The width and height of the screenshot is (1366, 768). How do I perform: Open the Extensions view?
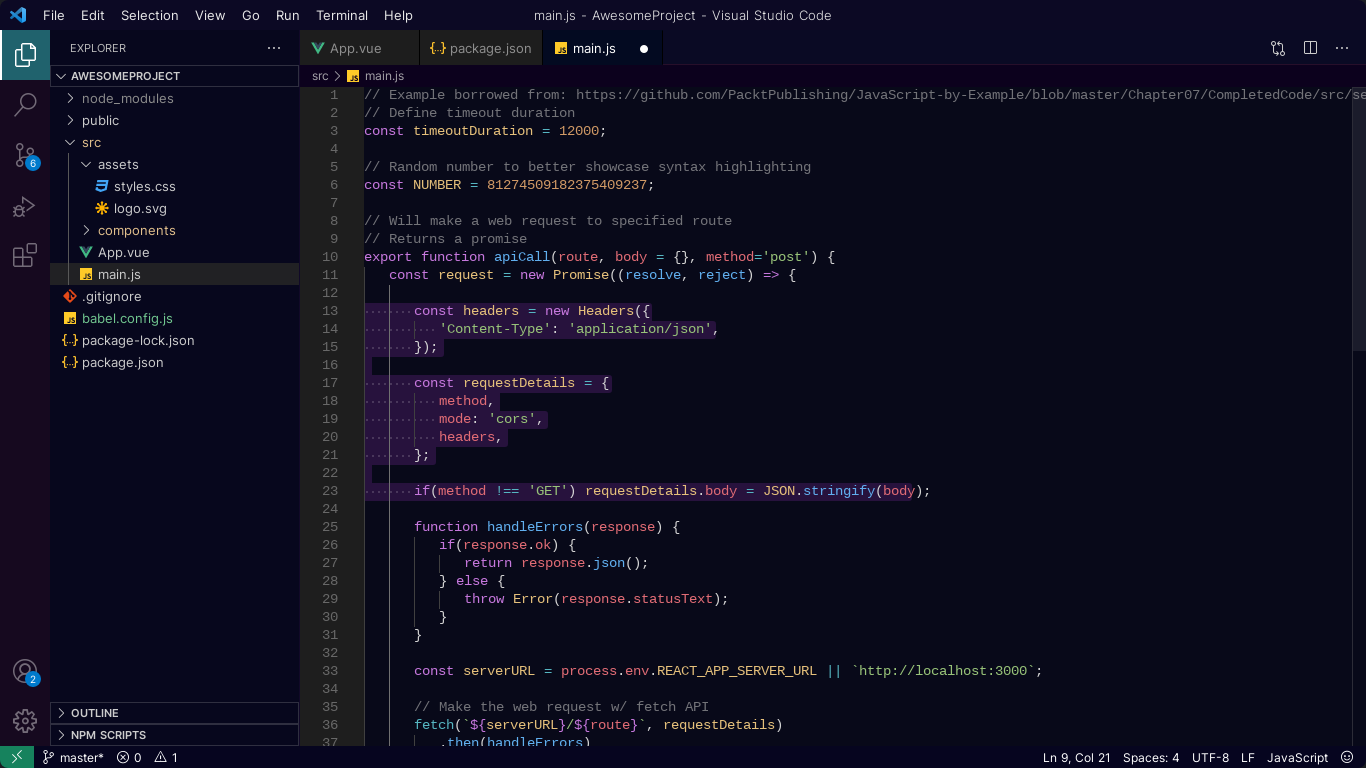tap(25, 256)
